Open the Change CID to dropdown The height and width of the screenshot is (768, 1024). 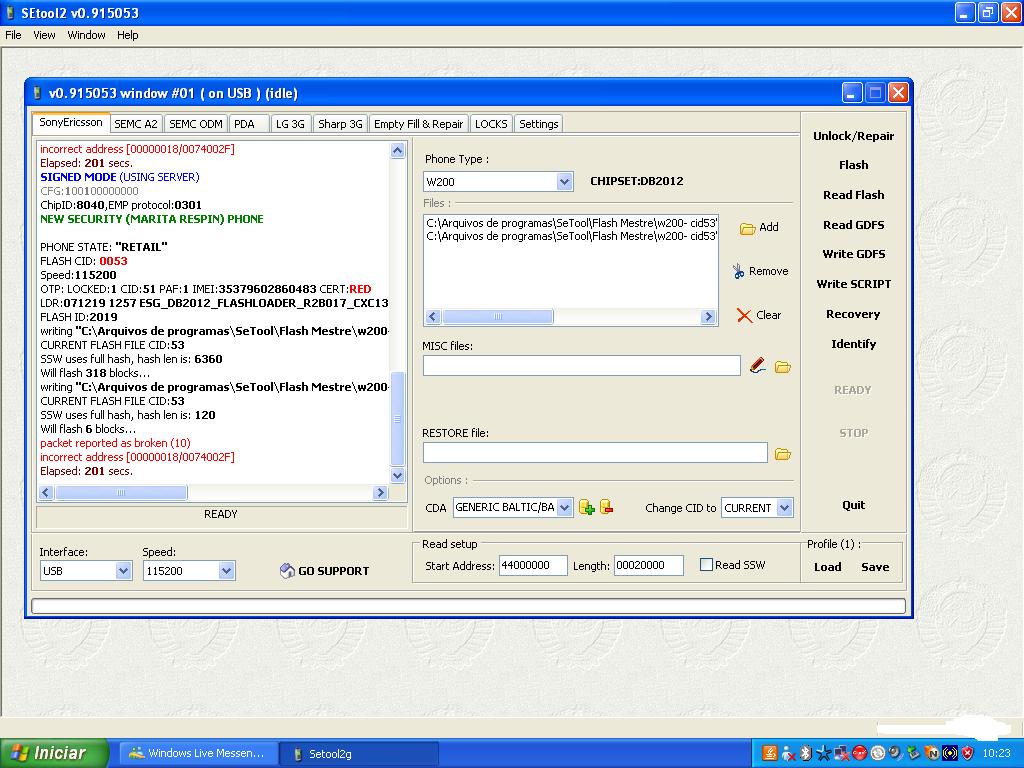click(x=785, y=507)
